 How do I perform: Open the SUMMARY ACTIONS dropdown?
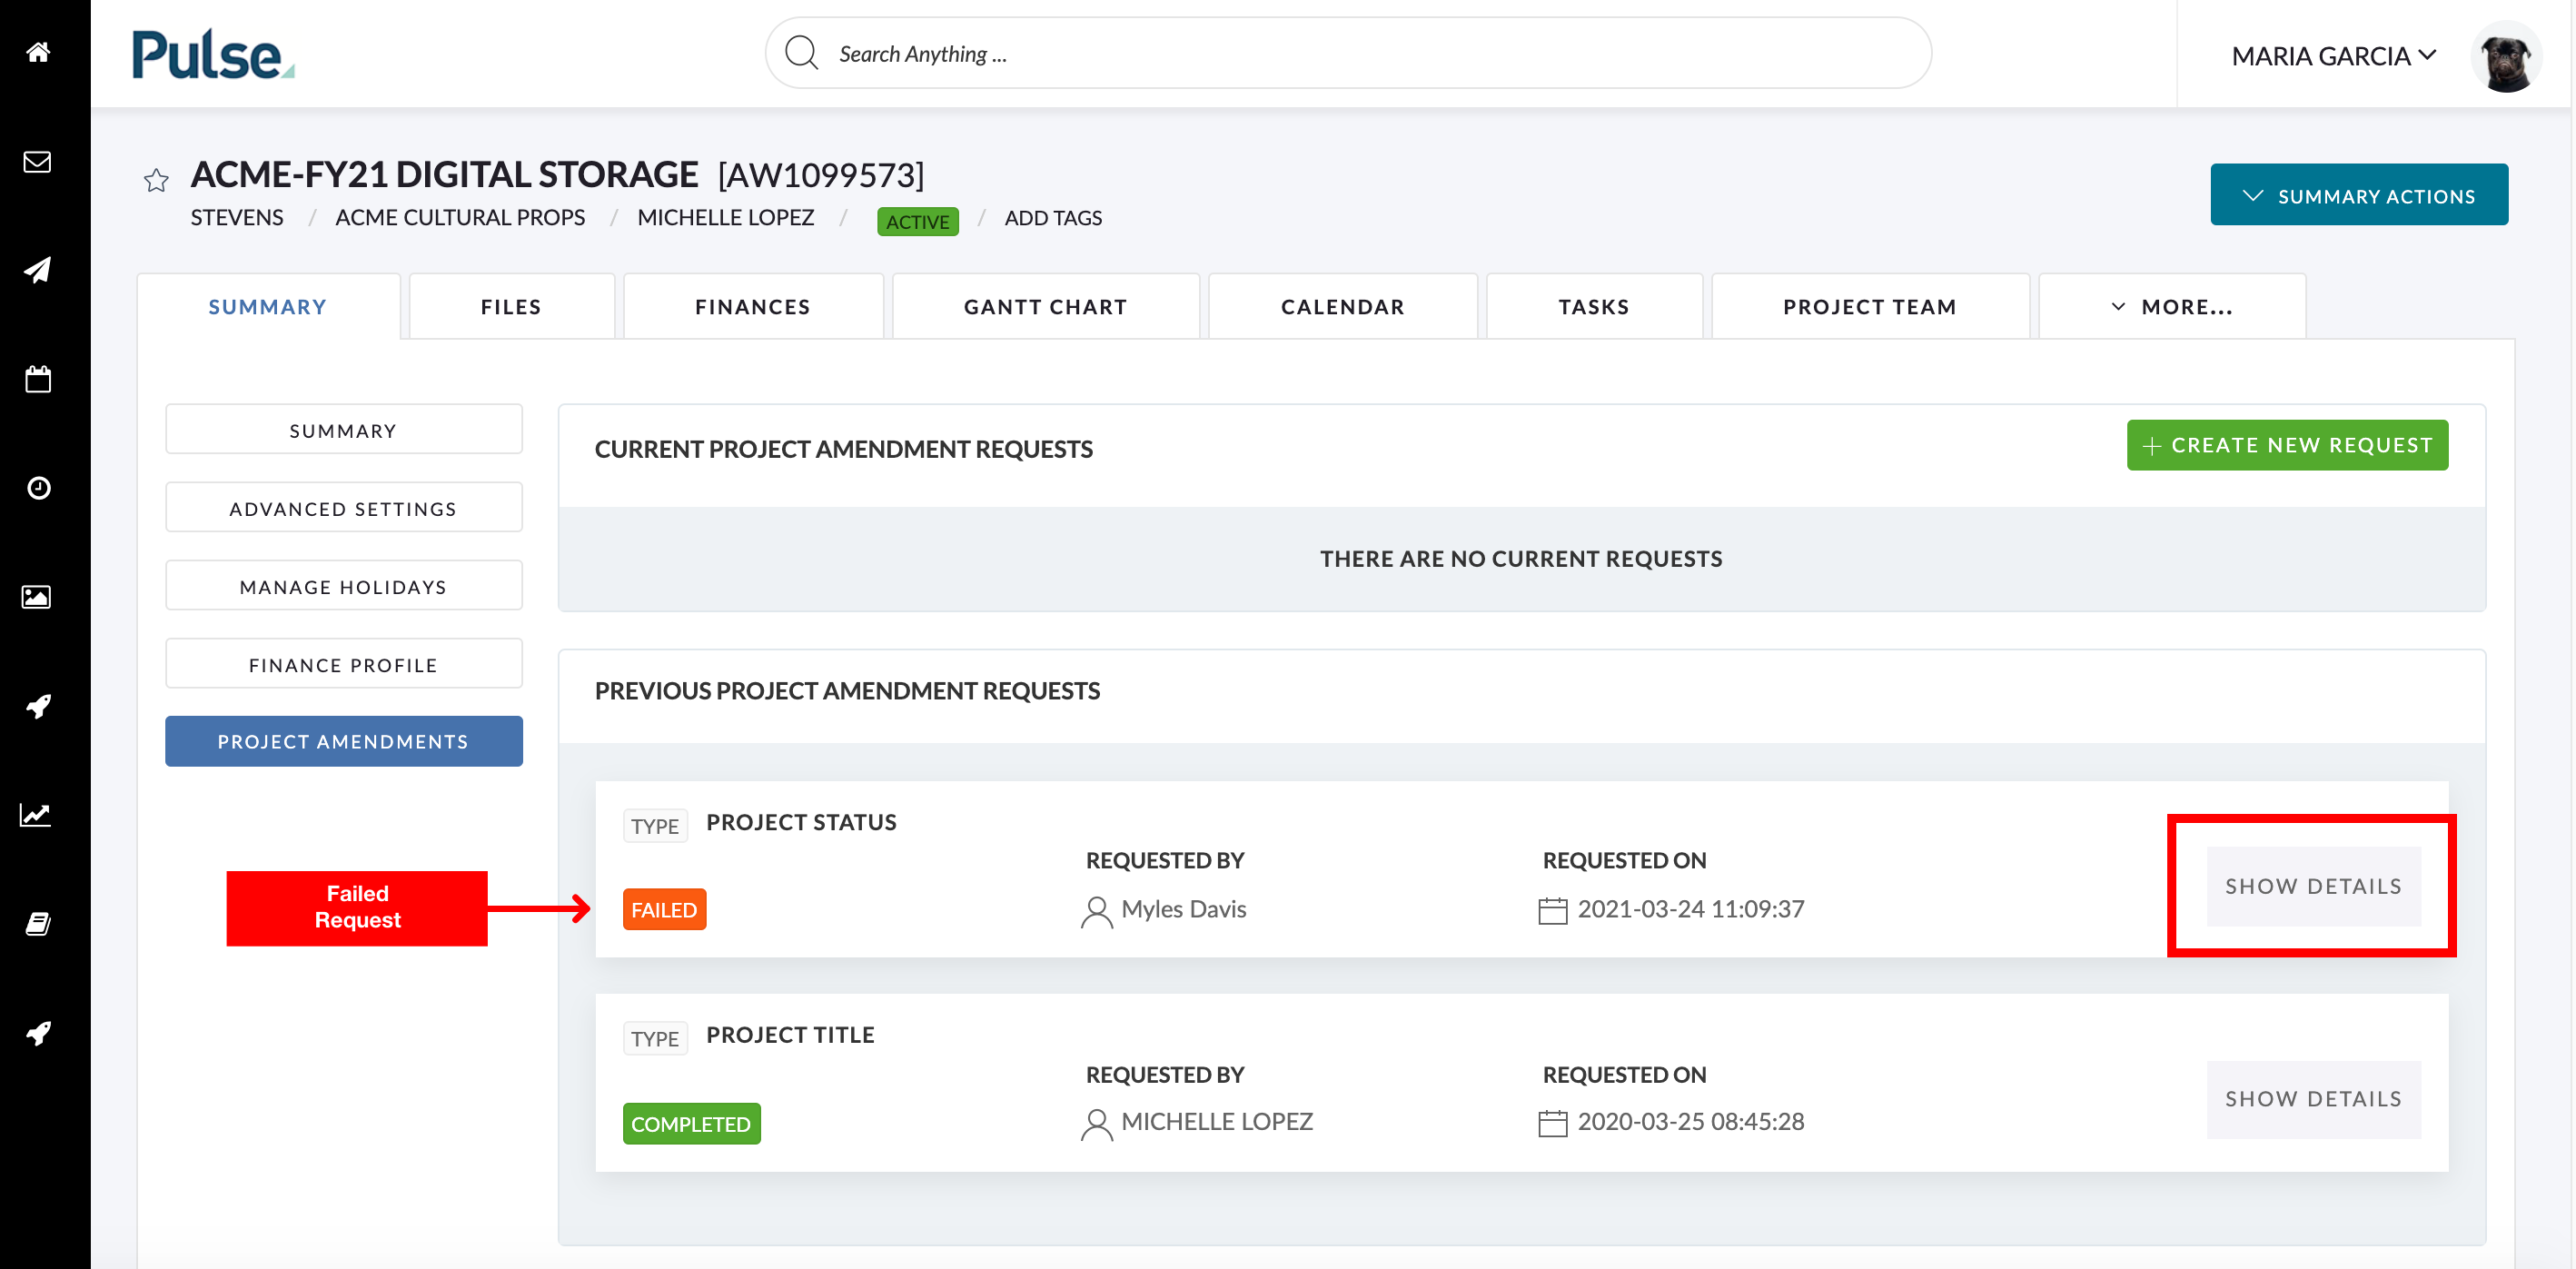[x=2359, y=195]
